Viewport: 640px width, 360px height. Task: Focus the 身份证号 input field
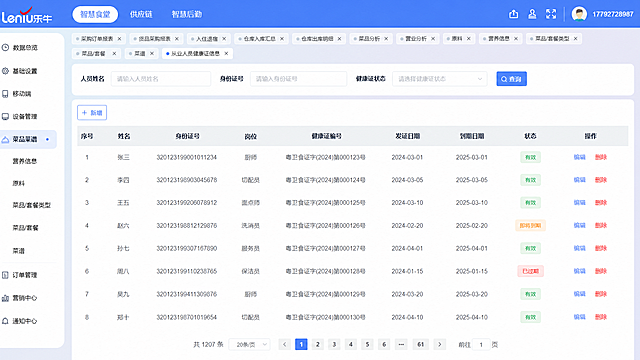[x=298, y=79]
